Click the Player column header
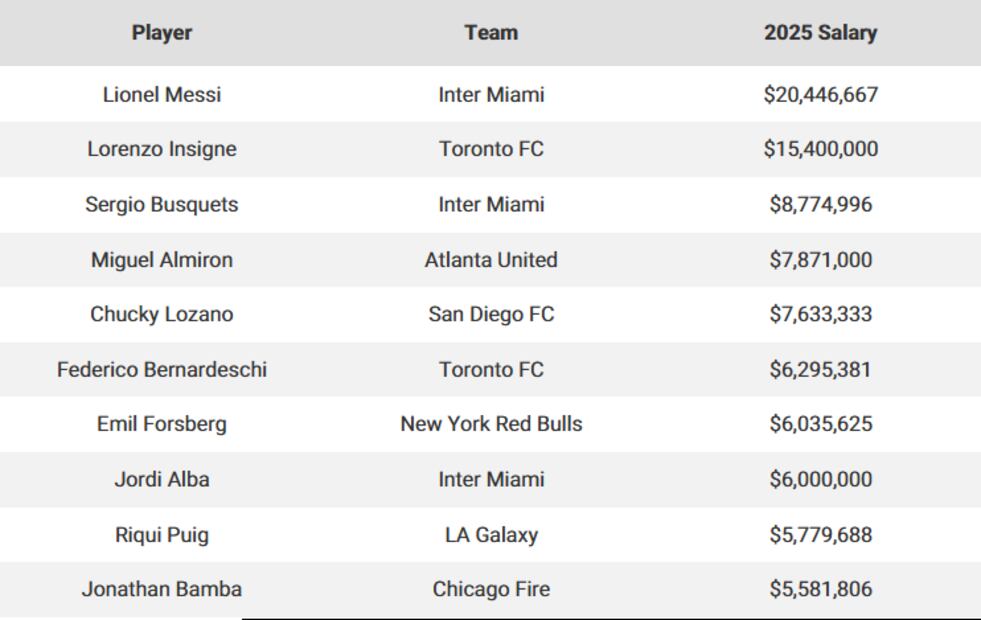981x620 pixels. 161,33
